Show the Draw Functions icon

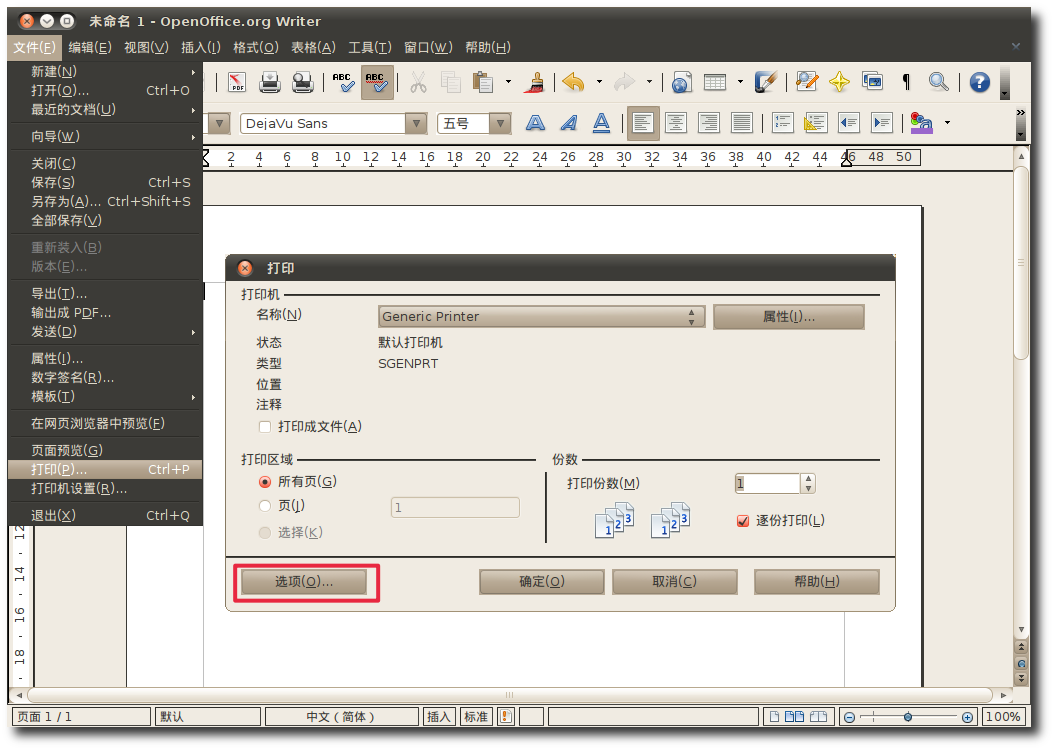pyautogui.click(x=766, y=83)
